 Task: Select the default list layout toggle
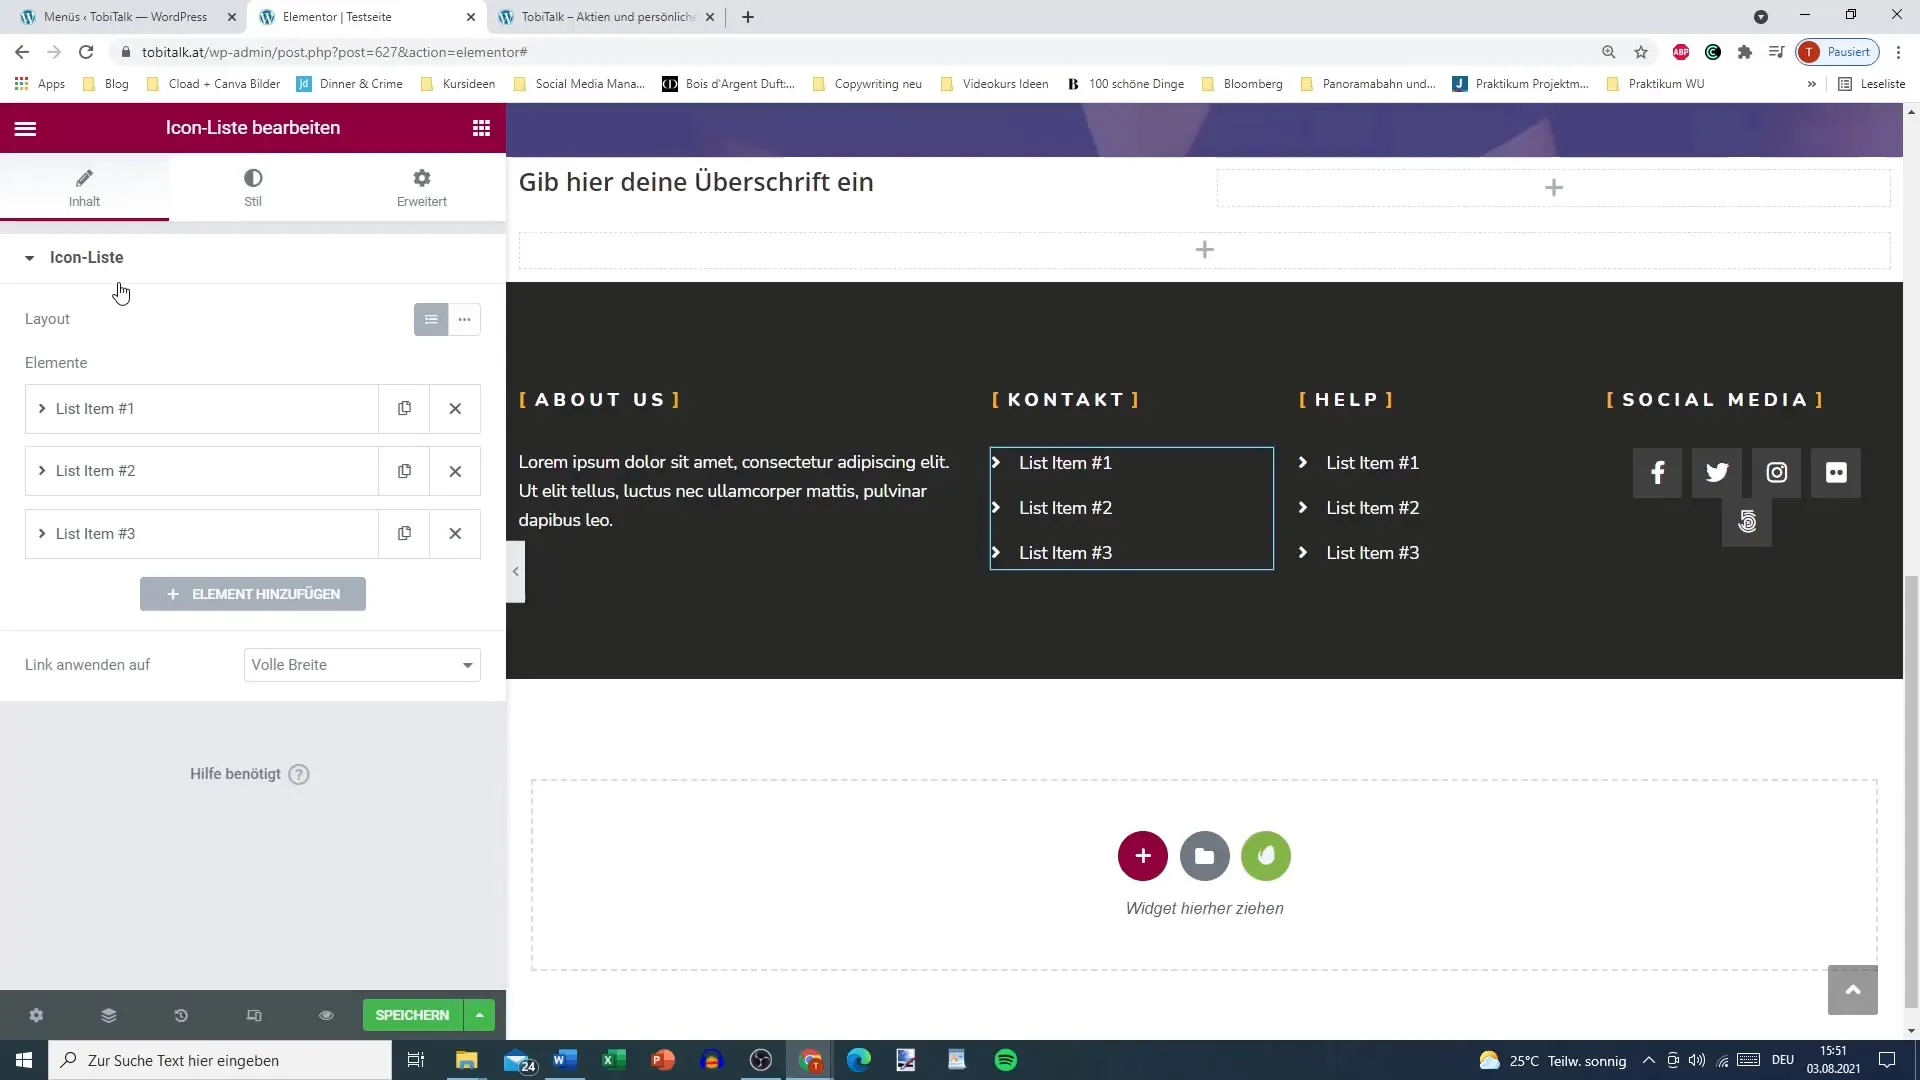coord(431,320)
